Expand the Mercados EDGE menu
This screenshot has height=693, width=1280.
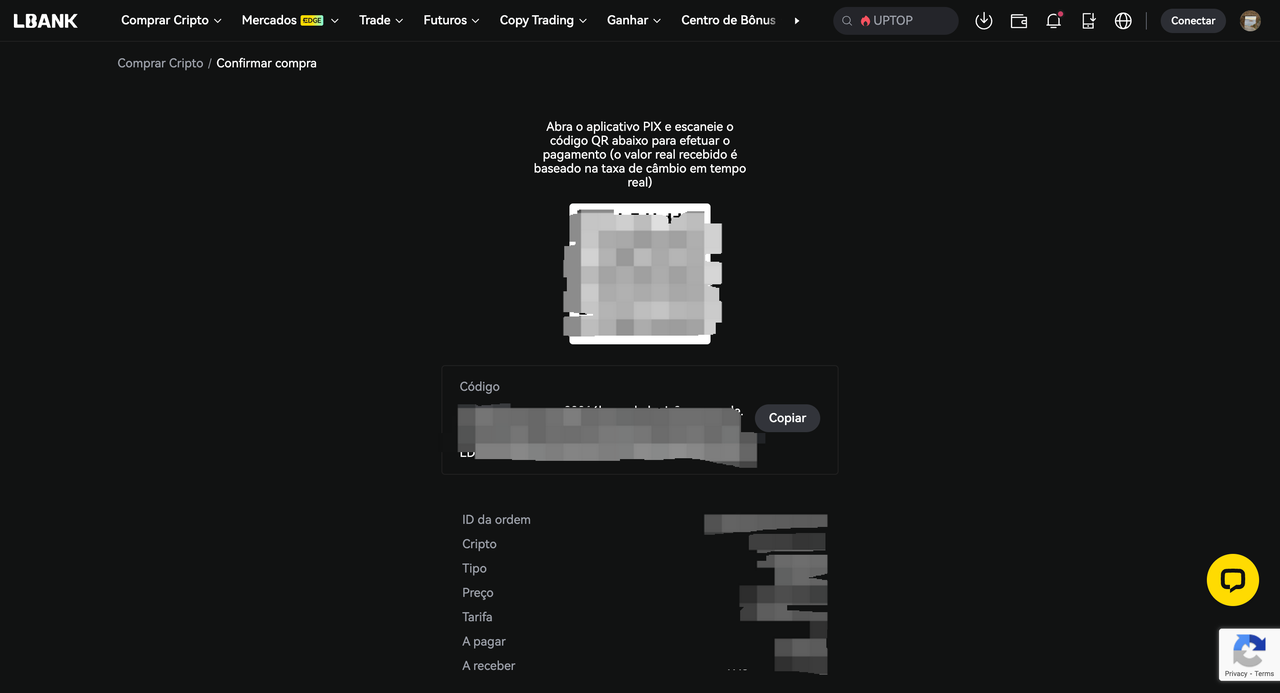coord(290,20)
